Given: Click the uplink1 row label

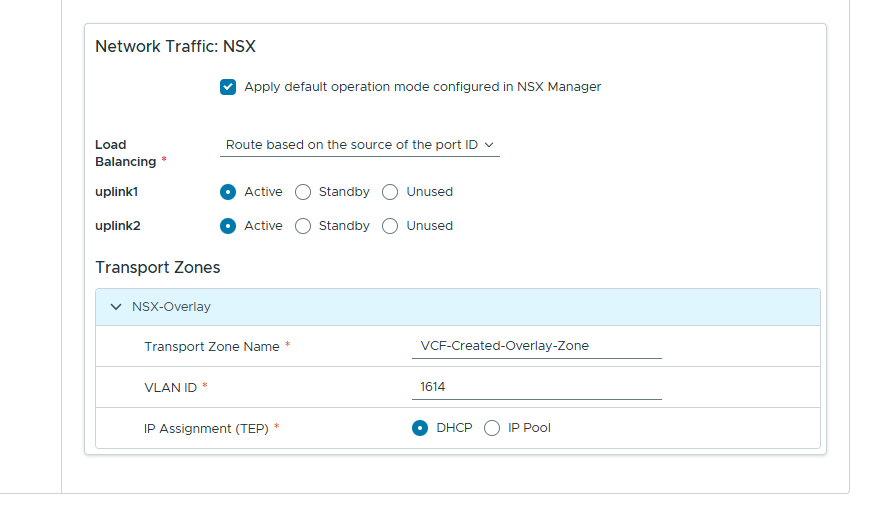Looking at the screenshot, I should tap(117, 192).
